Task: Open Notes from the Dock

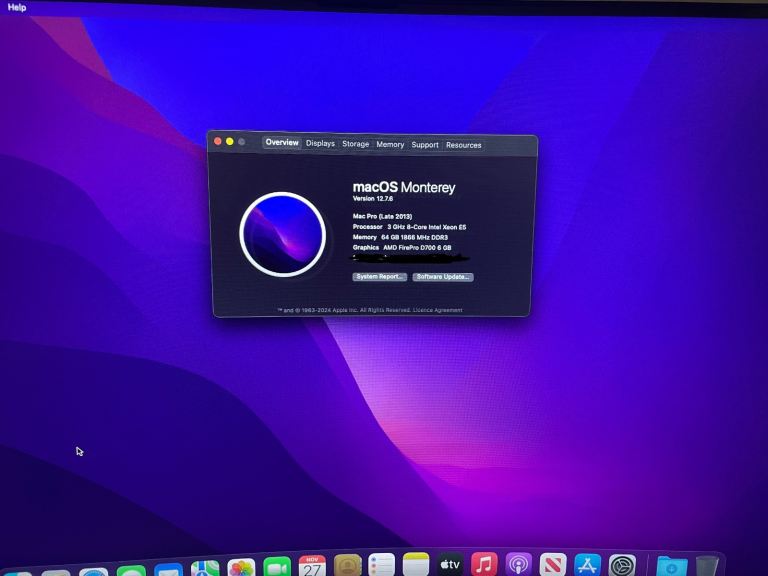Action: point(416,564)
